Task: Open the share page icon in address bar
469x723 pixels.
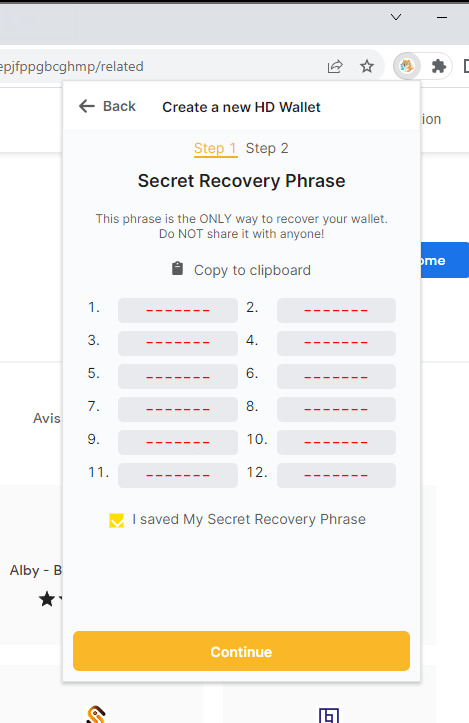Action: 335,66
